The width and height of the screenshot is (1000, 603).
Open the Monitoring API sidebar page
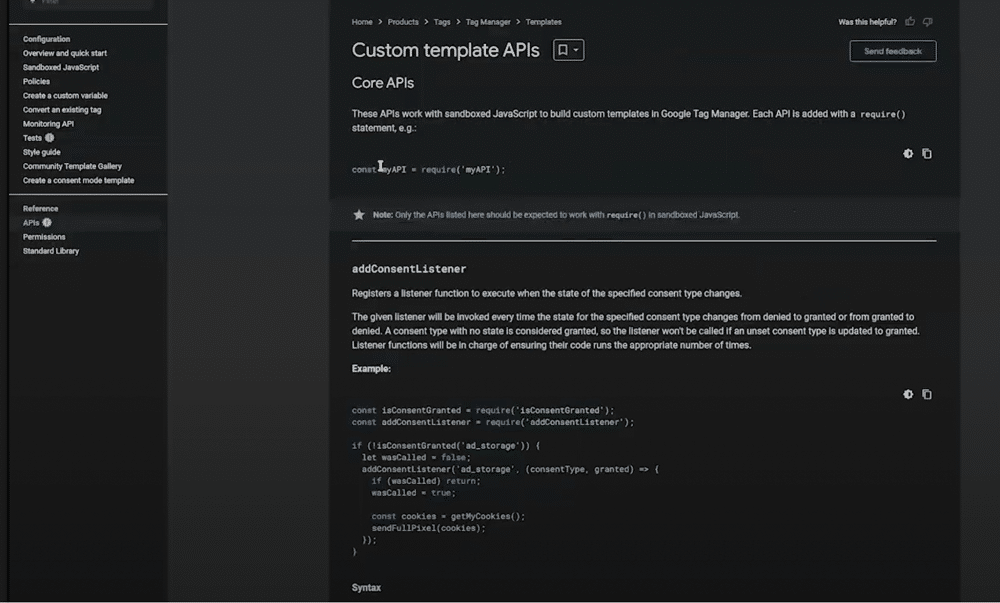point(48,124)
